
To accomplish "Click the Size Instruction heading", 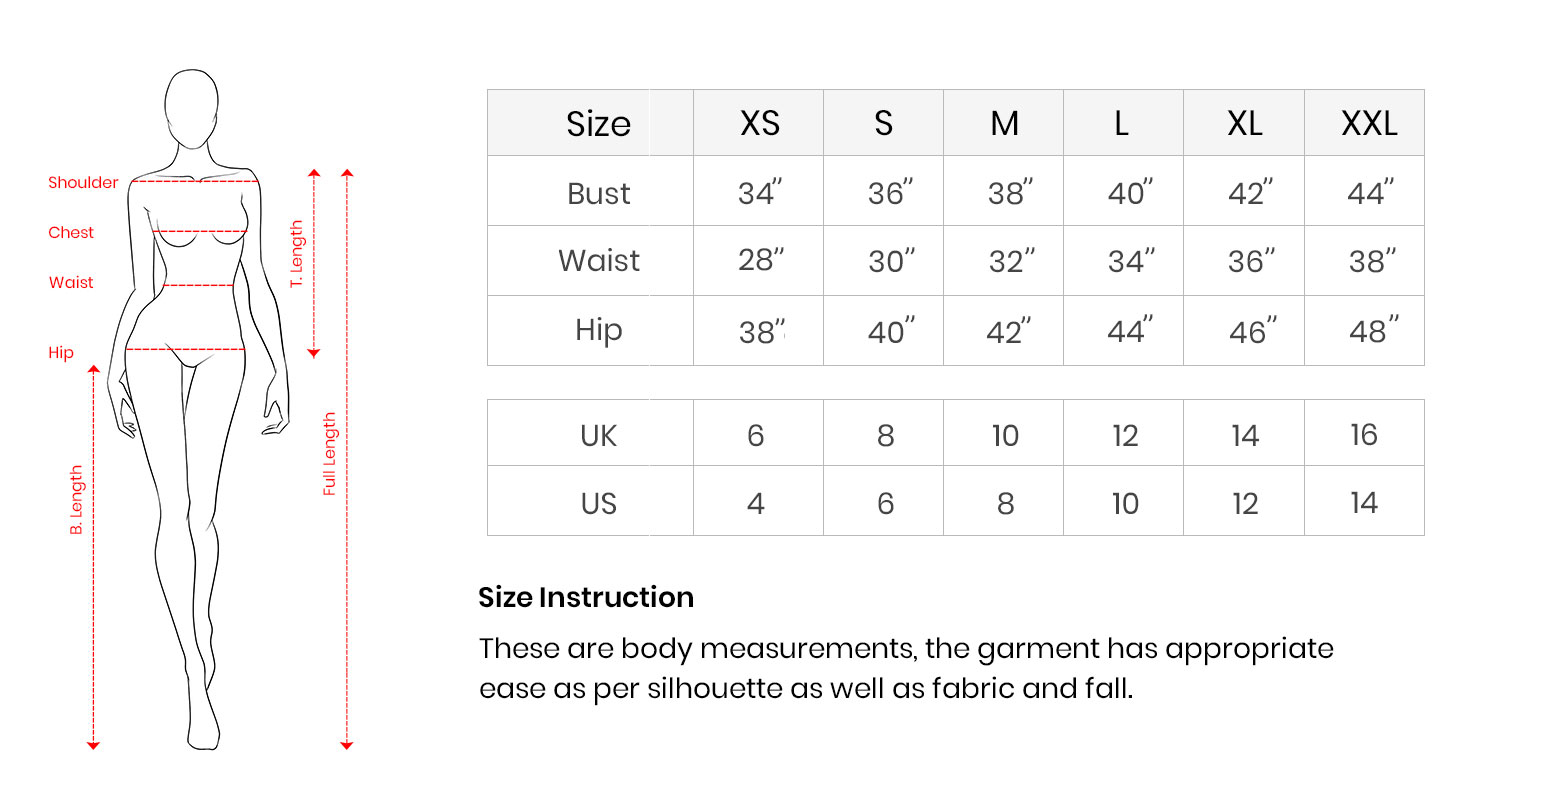I will (x=586, y=597).
